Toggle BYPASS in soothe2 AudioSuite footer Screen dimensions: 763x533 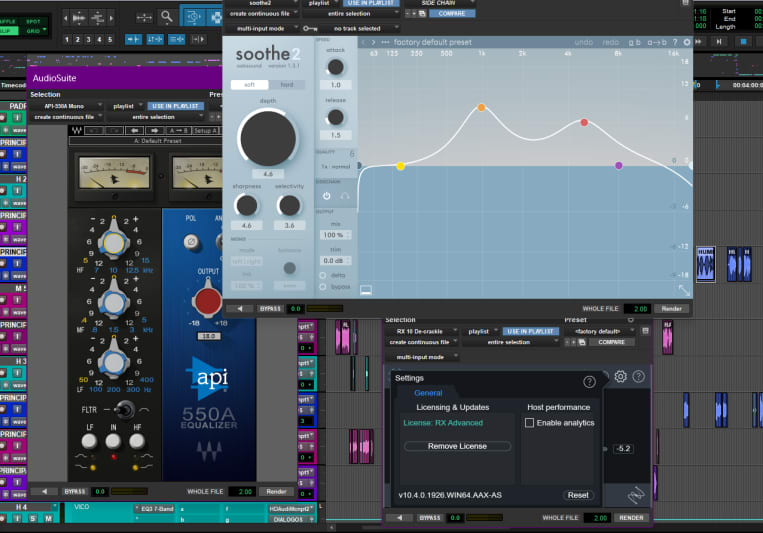(x=270, y=309)
